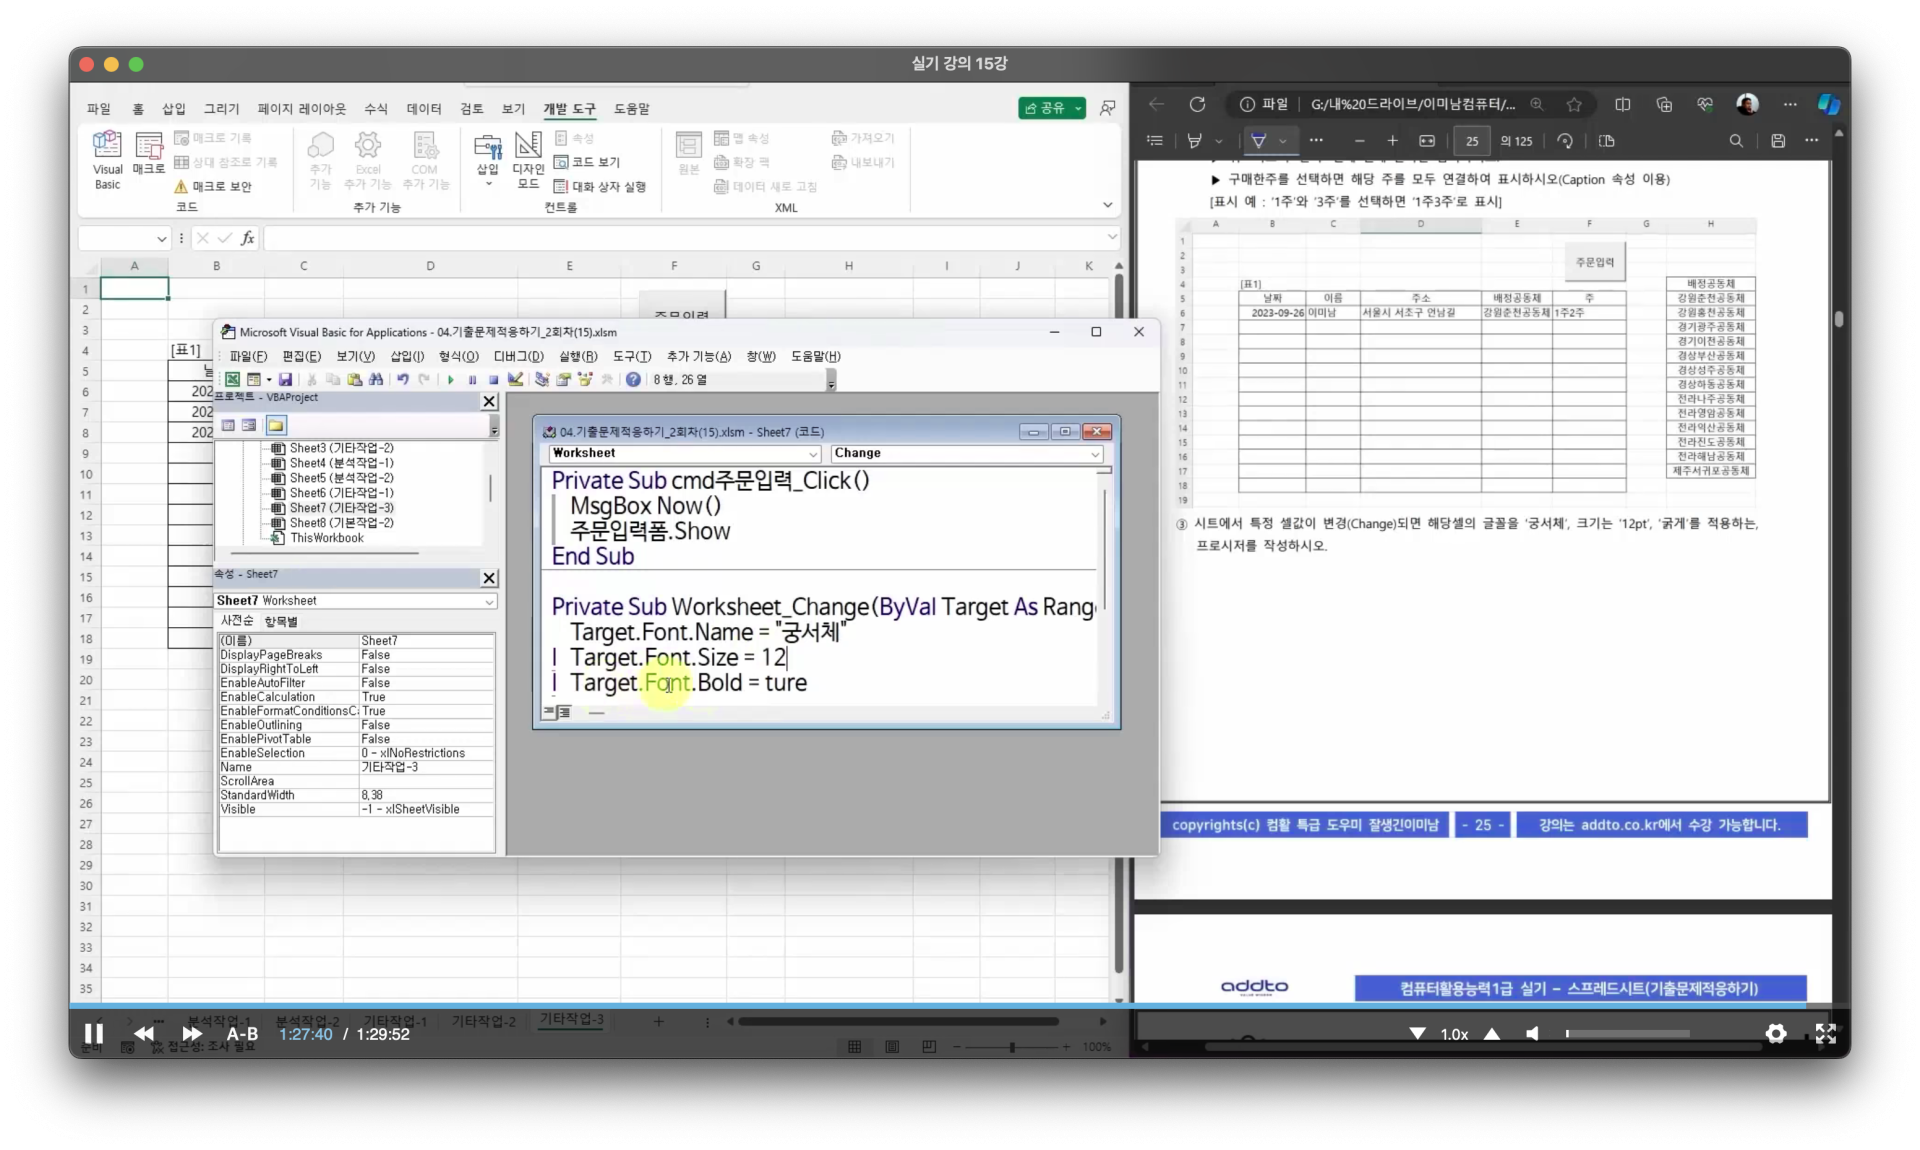Open the Change procedure dropdown

coord(1095,454)
